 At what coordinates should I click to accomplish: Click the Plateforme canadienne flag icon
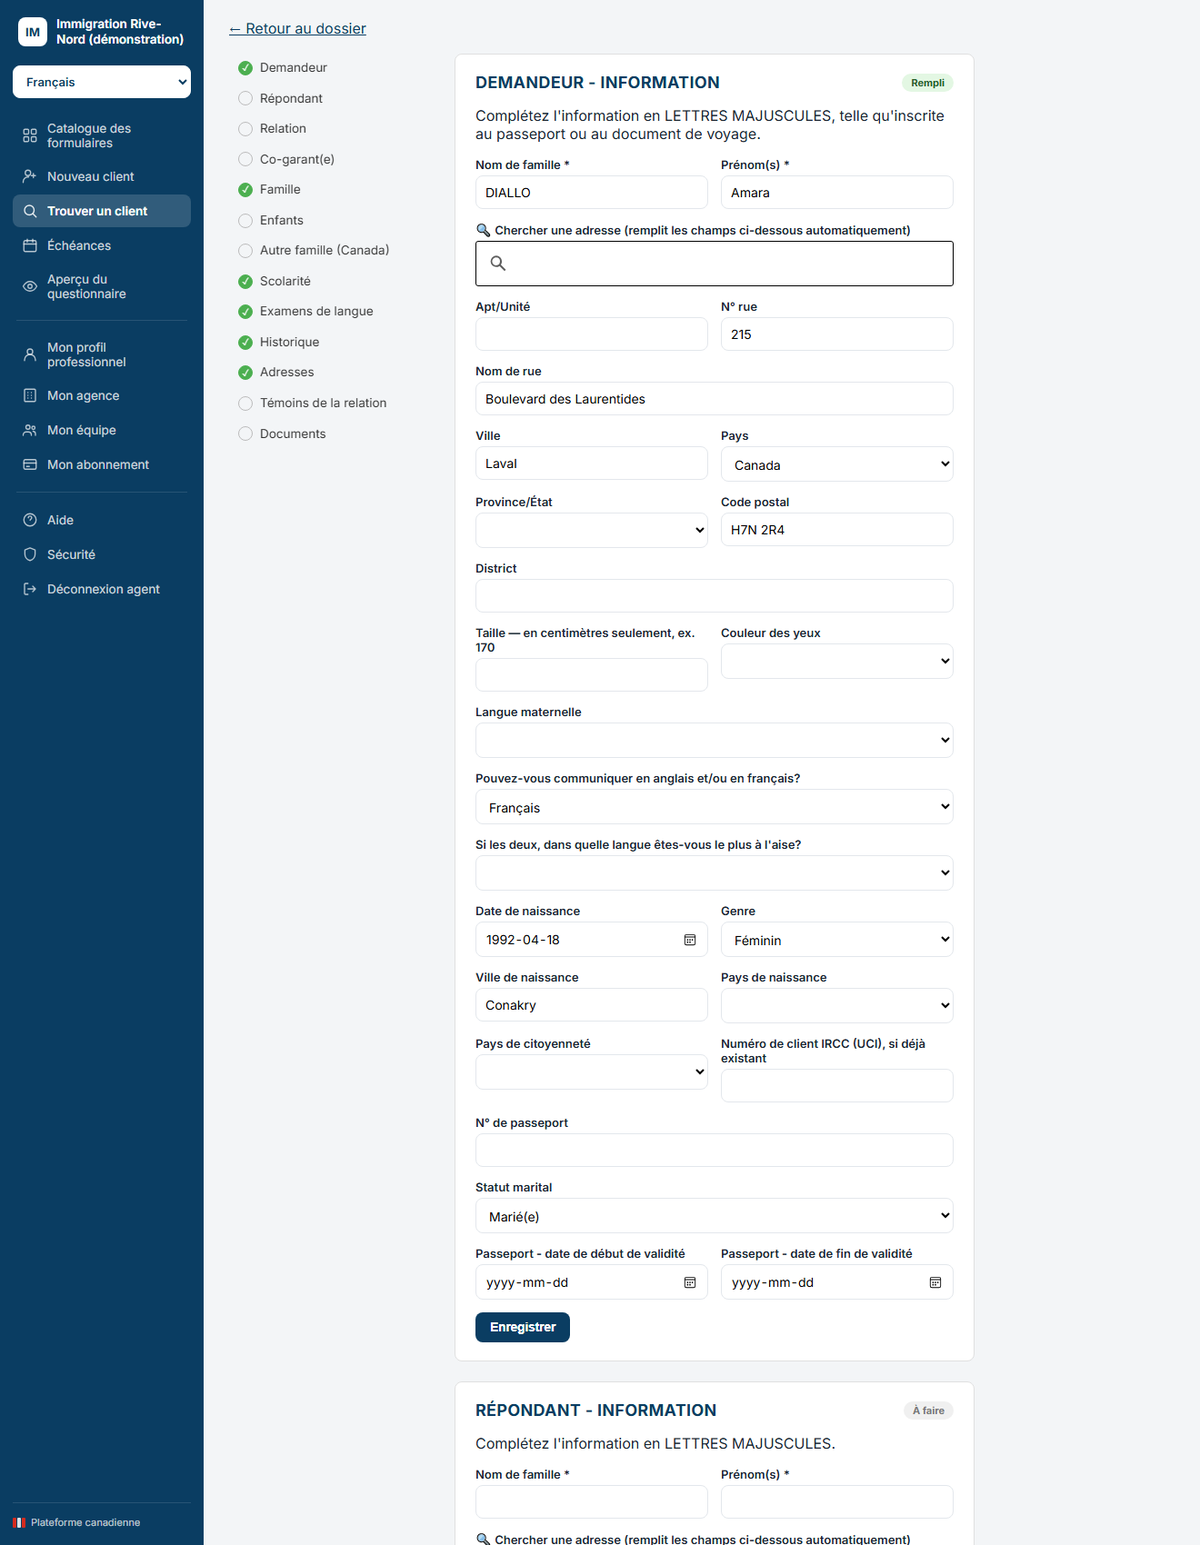19,1522
